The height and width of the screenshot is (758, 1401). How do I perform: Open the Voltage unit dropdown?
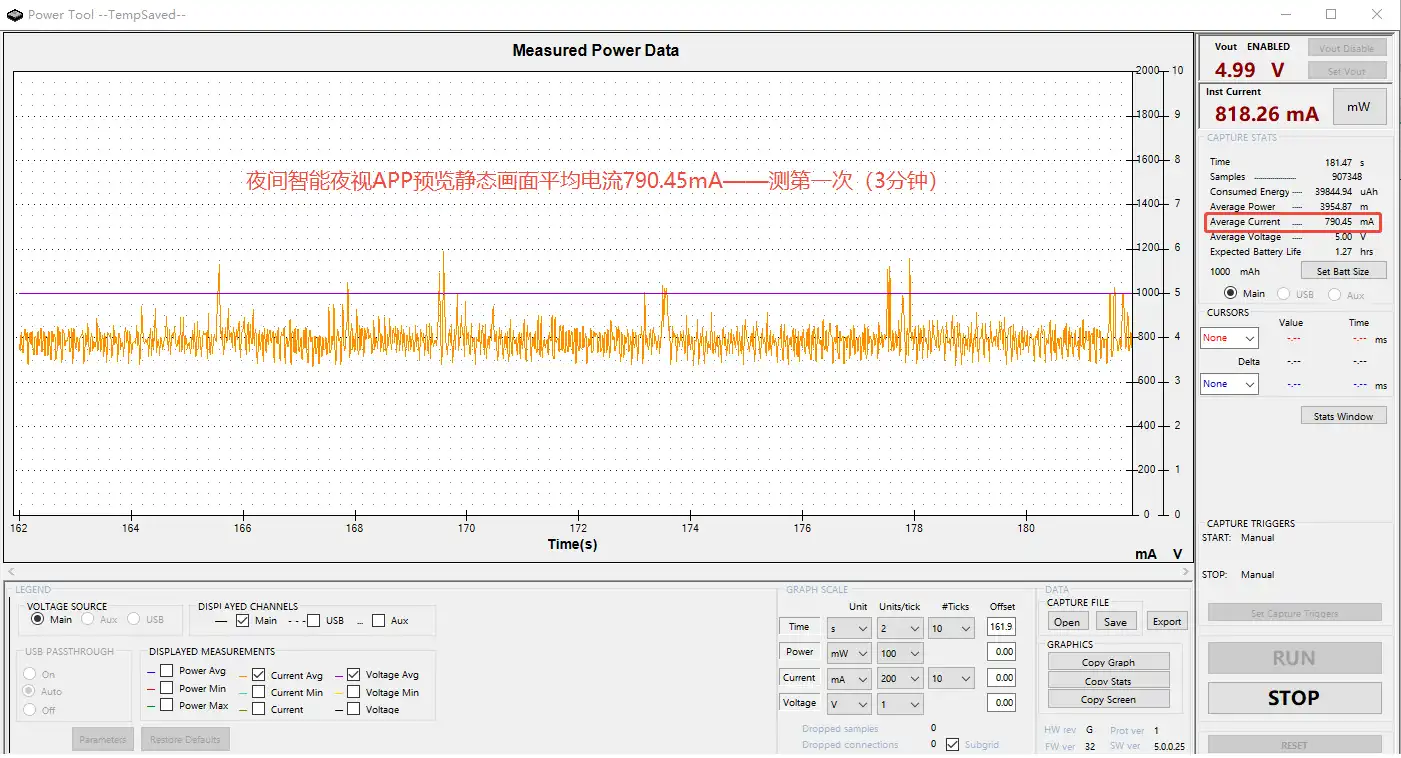coord(849,704)
